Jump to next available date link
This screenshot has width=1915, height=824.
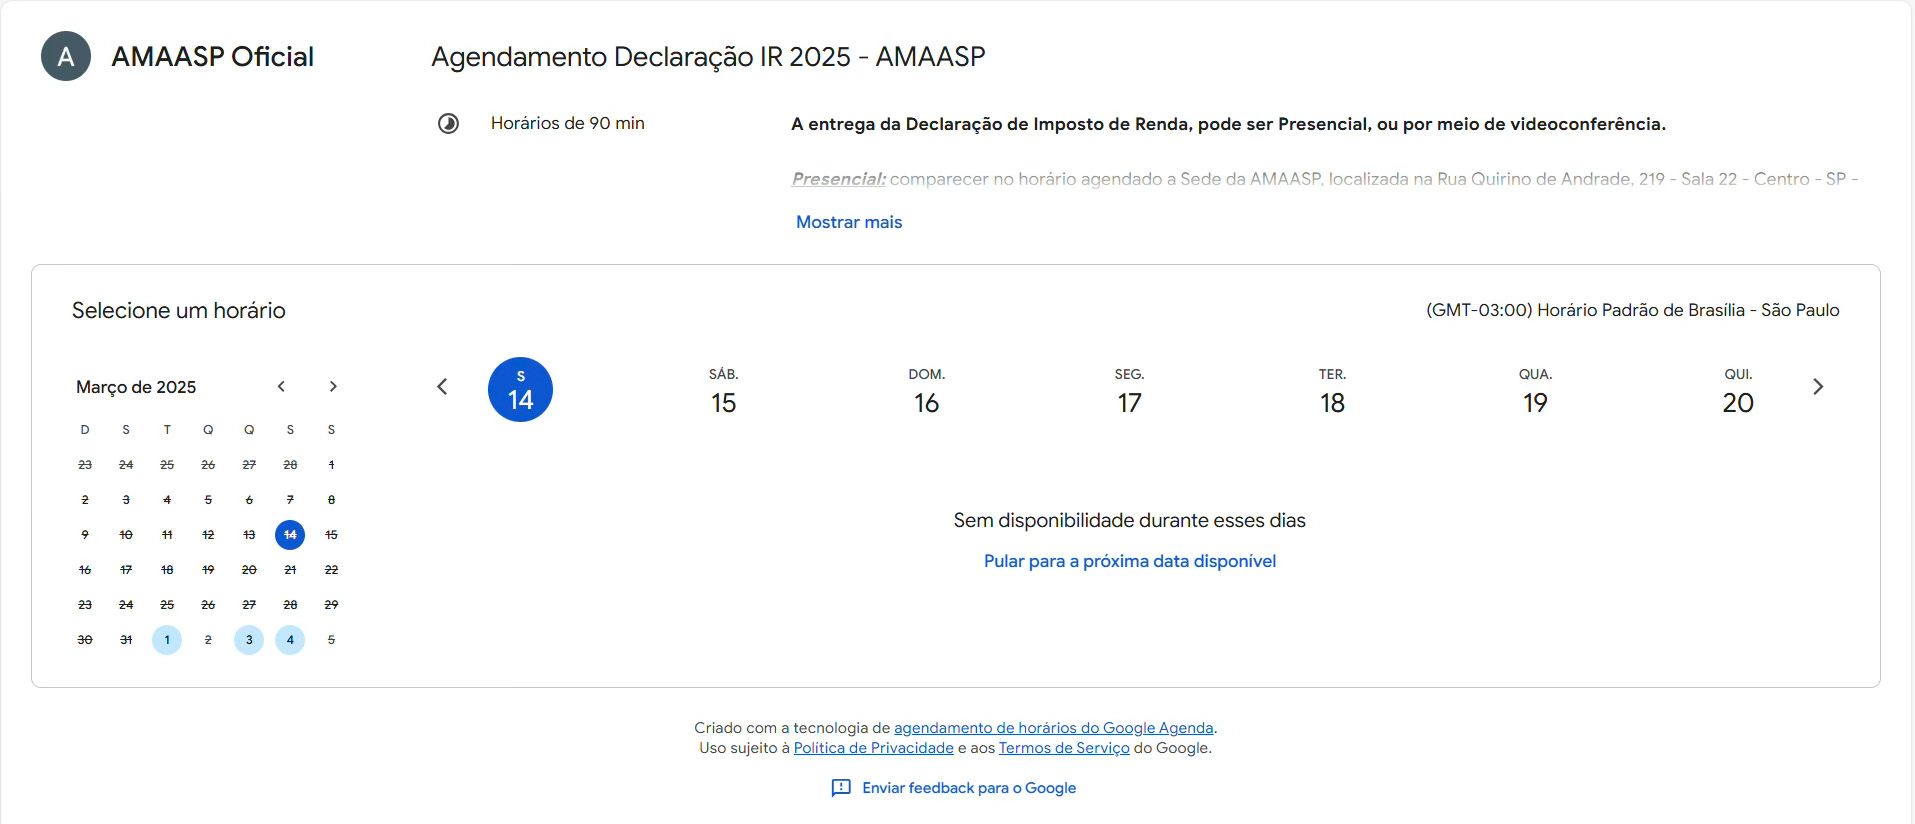[x=1129, y=561]
